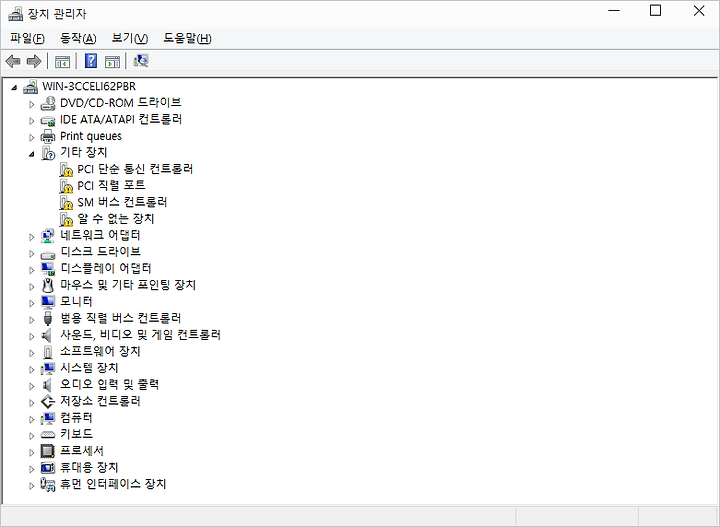Open the 도움말(H) menu
Viewport: 720px width, 527px height.
click(x=187, y=38)
